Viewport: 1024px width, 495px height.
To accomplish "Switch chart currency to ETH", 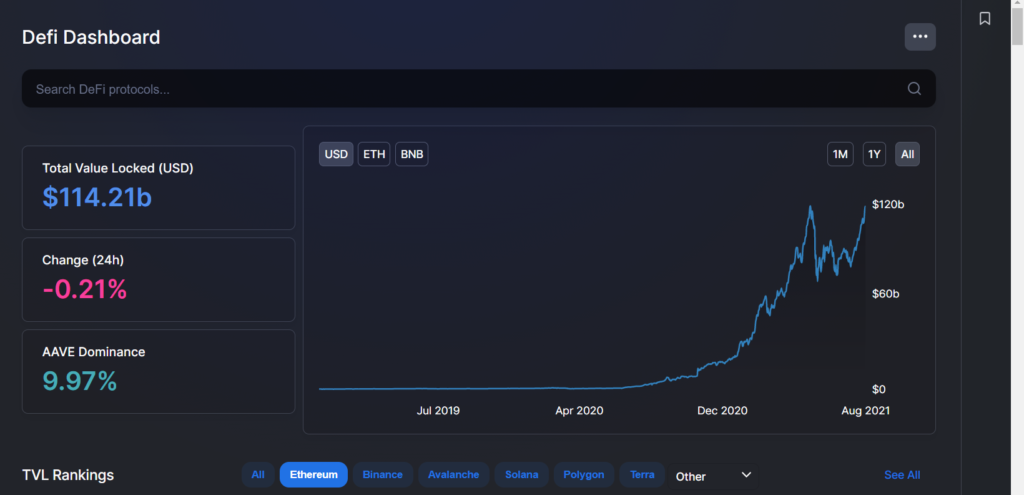I will pos(374,154).
